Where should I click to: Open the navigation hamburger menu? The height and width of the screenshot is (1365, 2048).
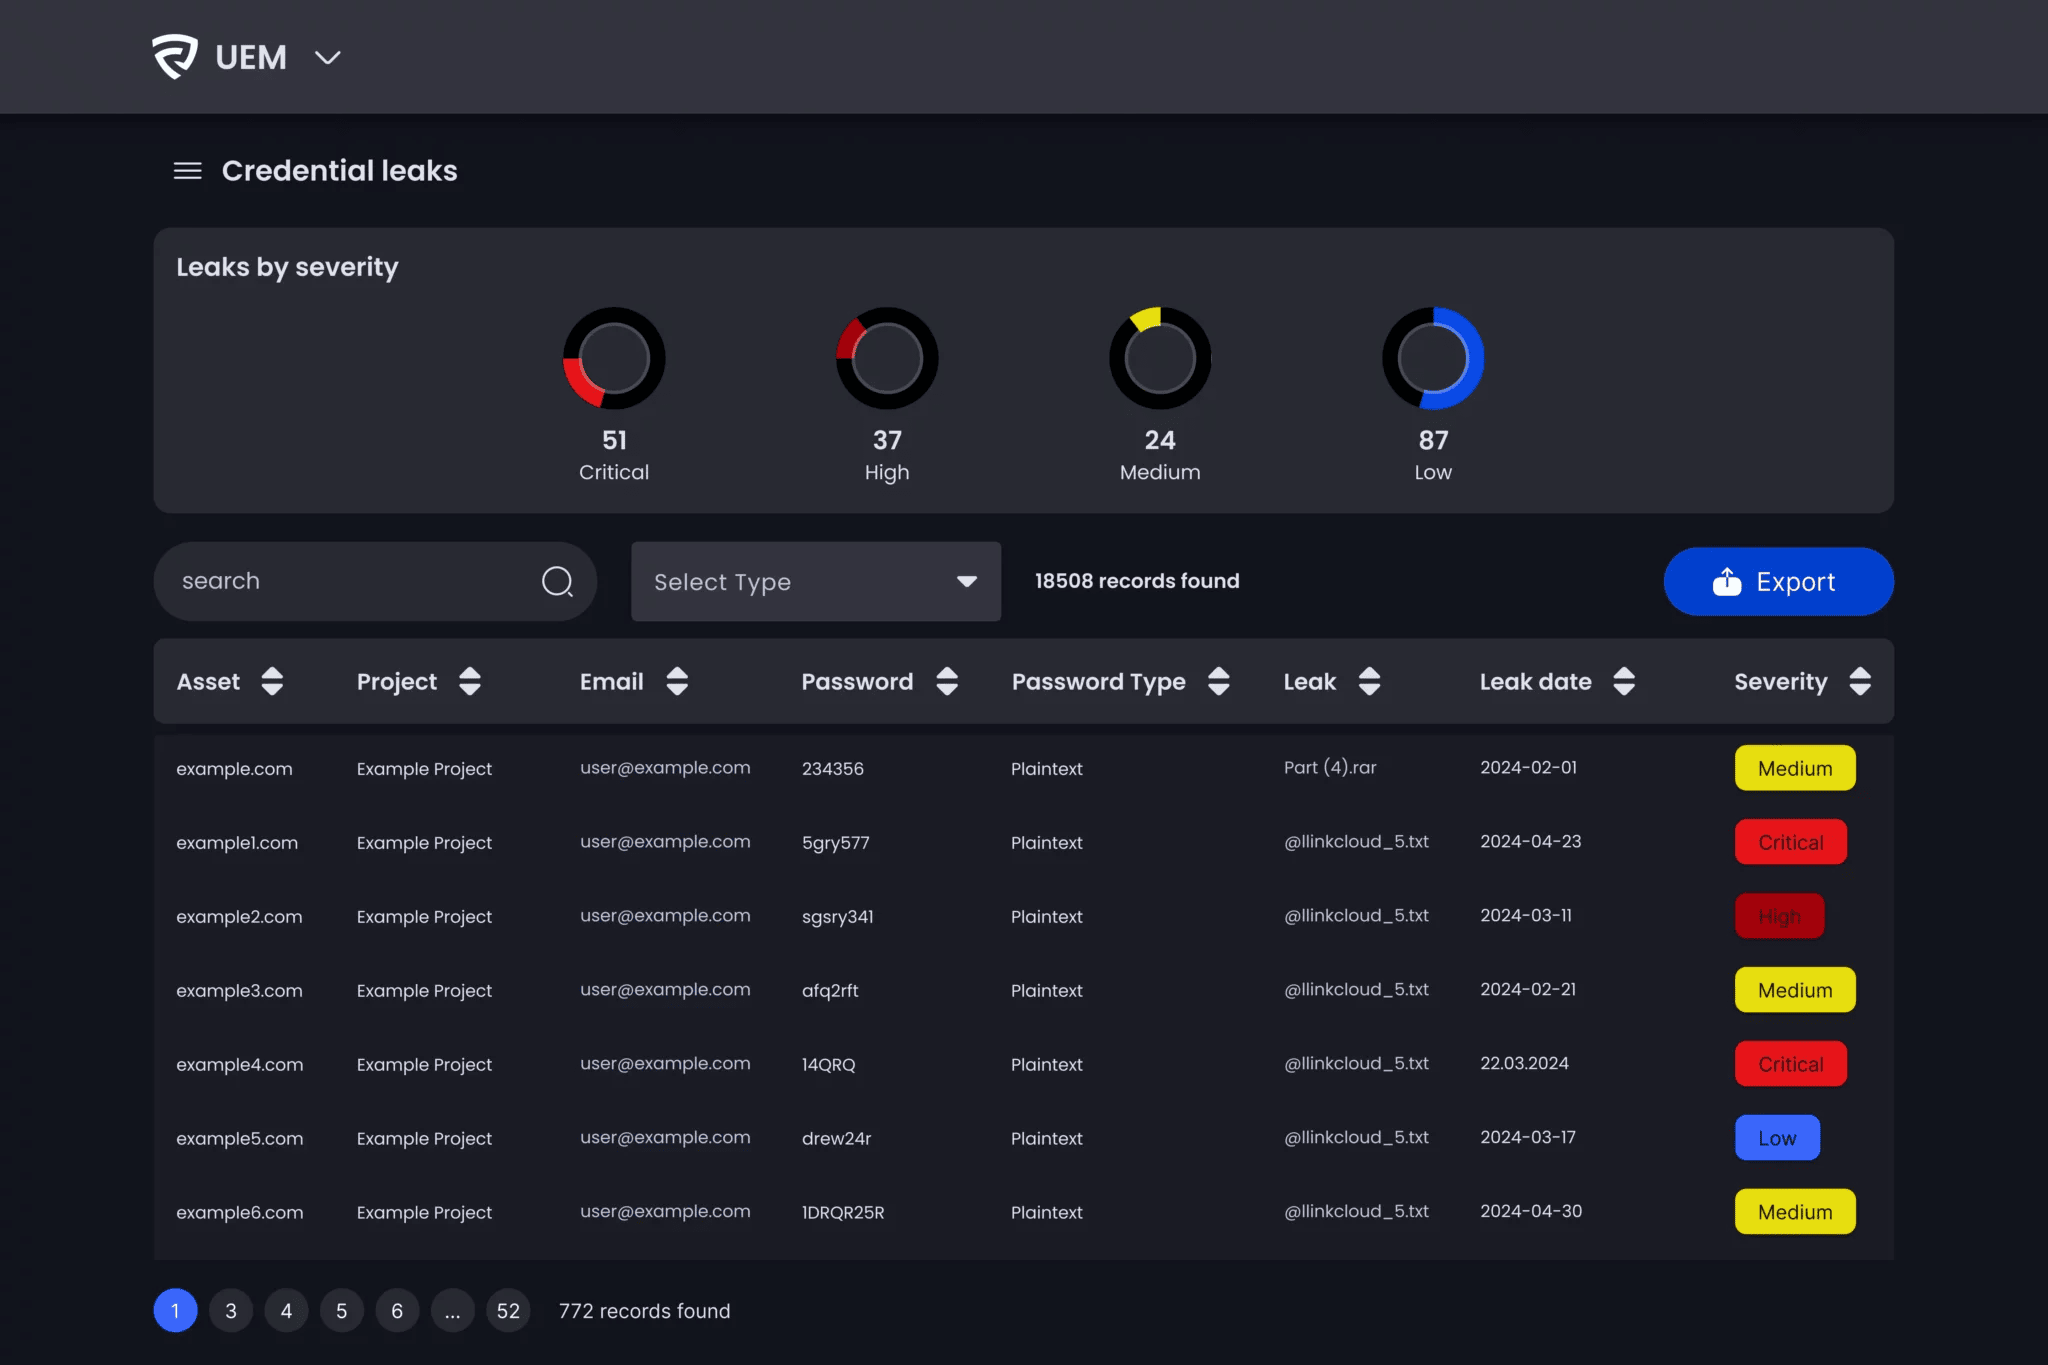(x=186, y=170)
